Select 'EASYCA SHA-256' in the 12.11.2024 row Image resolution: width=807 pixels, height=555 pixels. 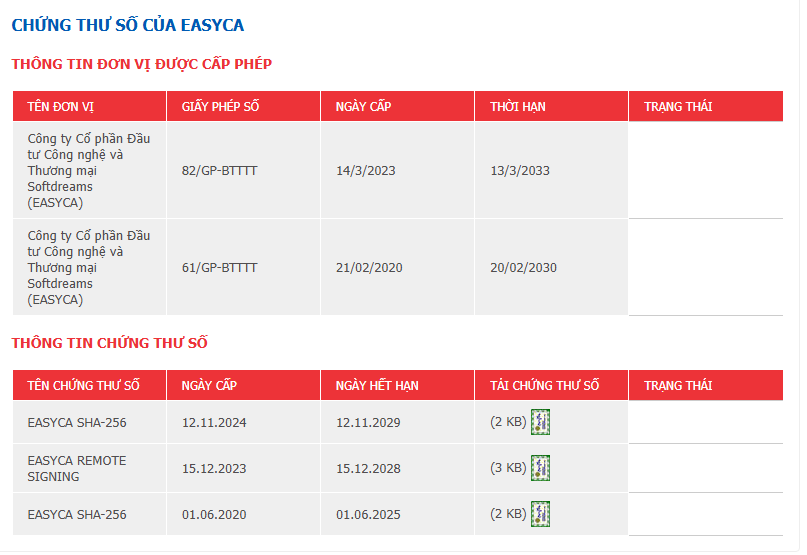77,423
